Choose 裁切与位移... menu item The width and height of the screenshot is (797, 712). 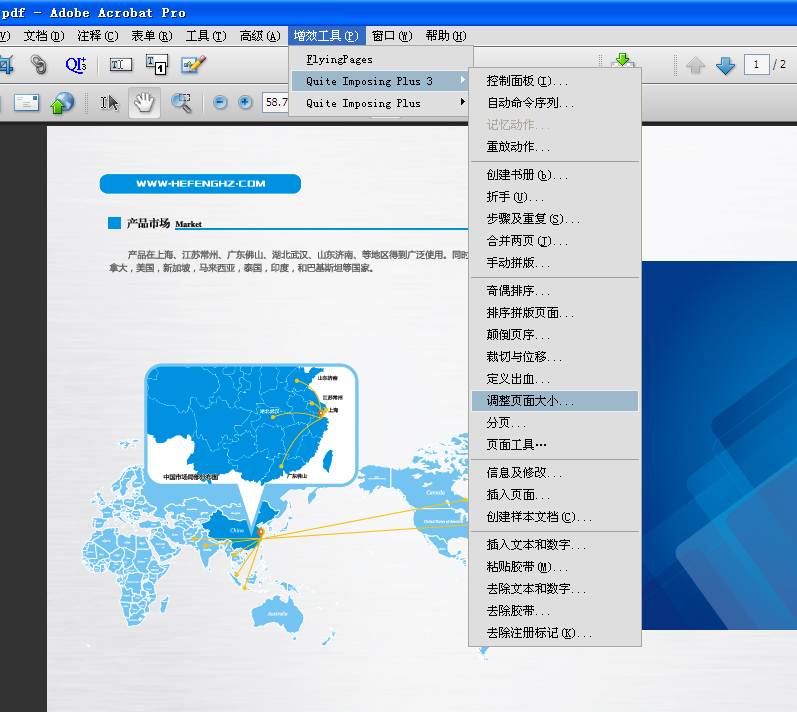click(x=555, y=357)
